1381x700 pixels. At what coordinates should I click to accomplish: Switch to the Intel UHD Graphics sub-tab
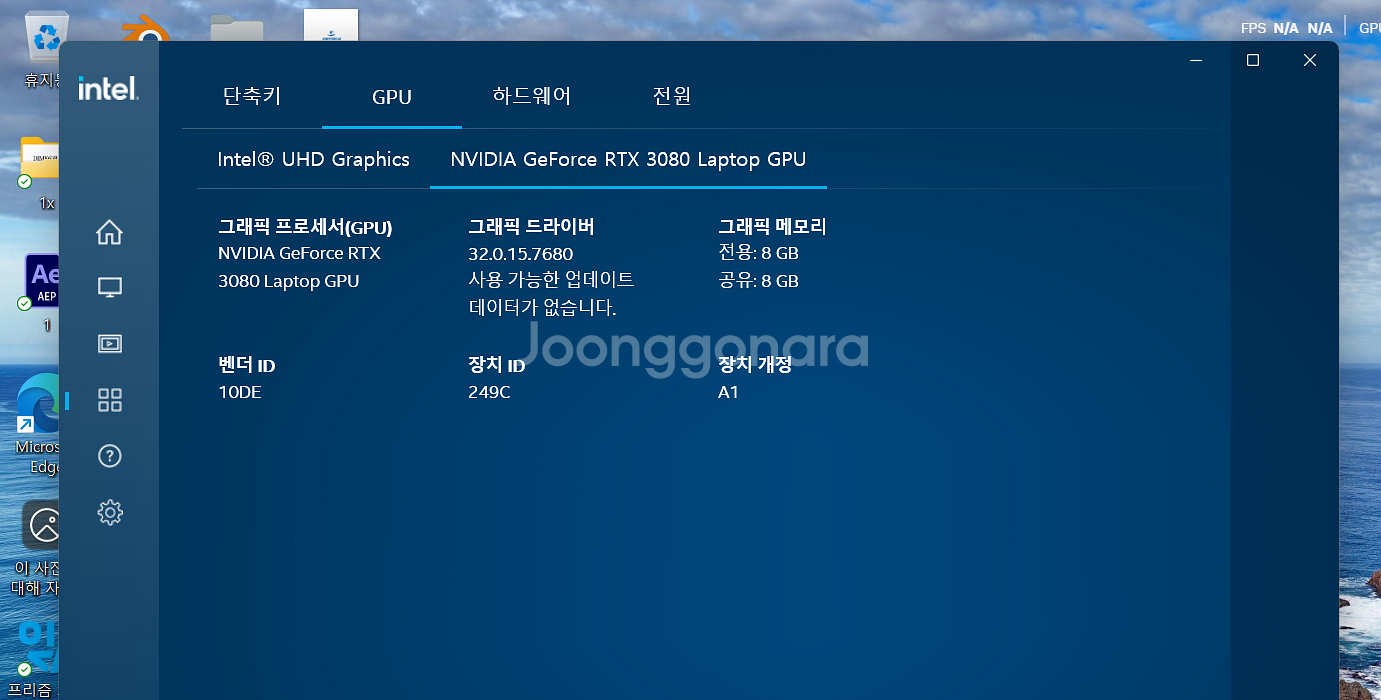(x=313, y=159)
